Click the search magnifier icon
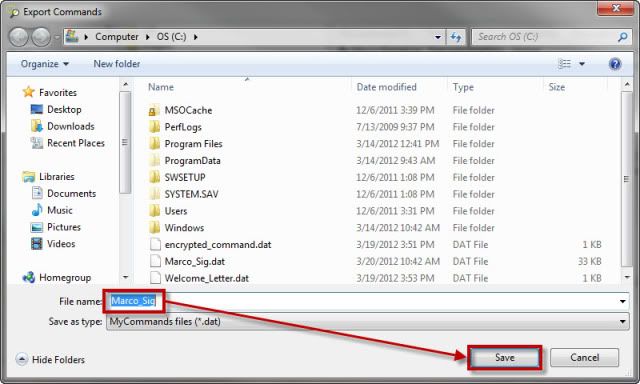Screen dimensions: 640x384 622,37
